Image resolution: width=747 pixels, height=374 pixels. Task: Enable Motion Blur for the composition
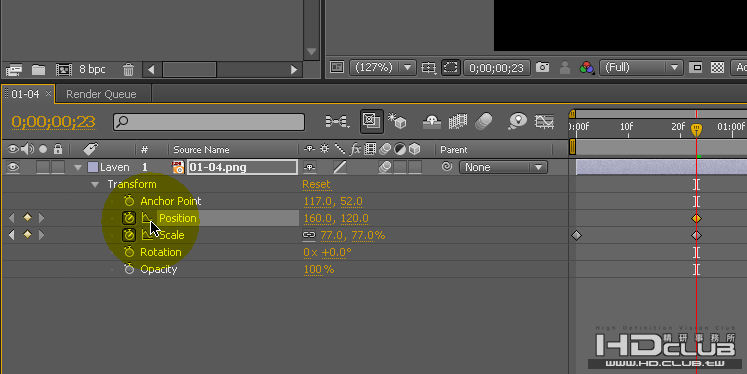[484, 121]
